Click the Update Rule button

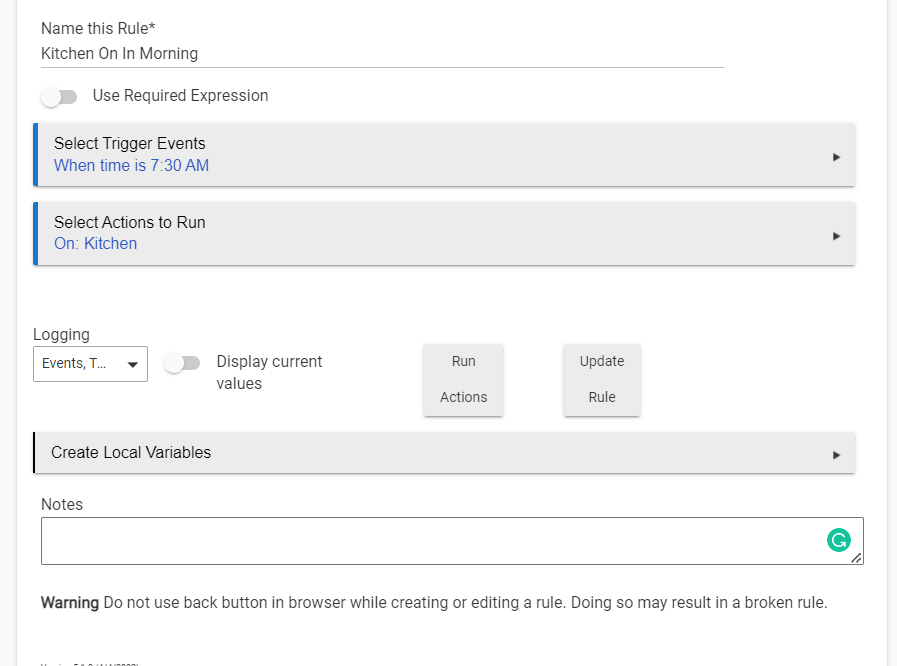coord(602,379)
